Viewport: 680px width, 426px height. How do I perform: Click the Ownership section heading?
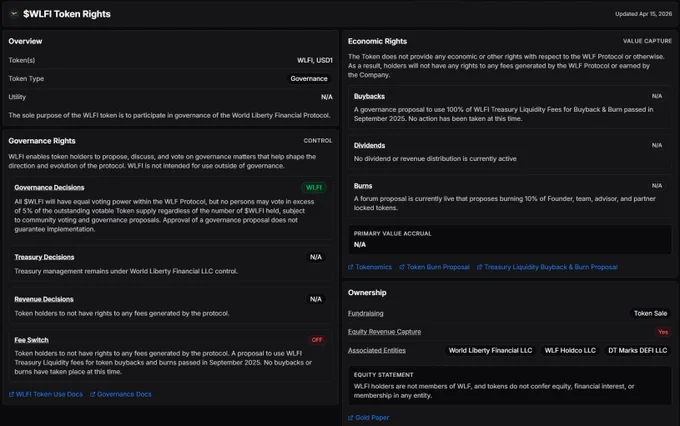[367, 293]
